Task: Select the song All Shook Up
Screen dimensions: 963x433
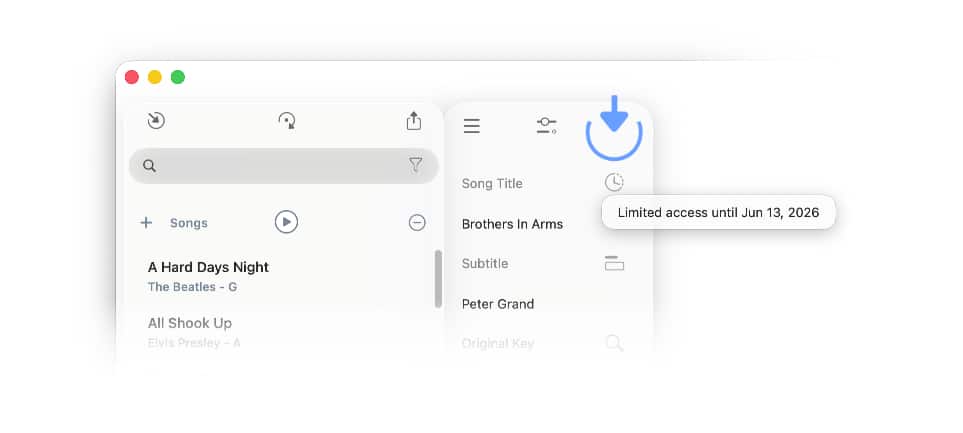Action: point(190,323)
